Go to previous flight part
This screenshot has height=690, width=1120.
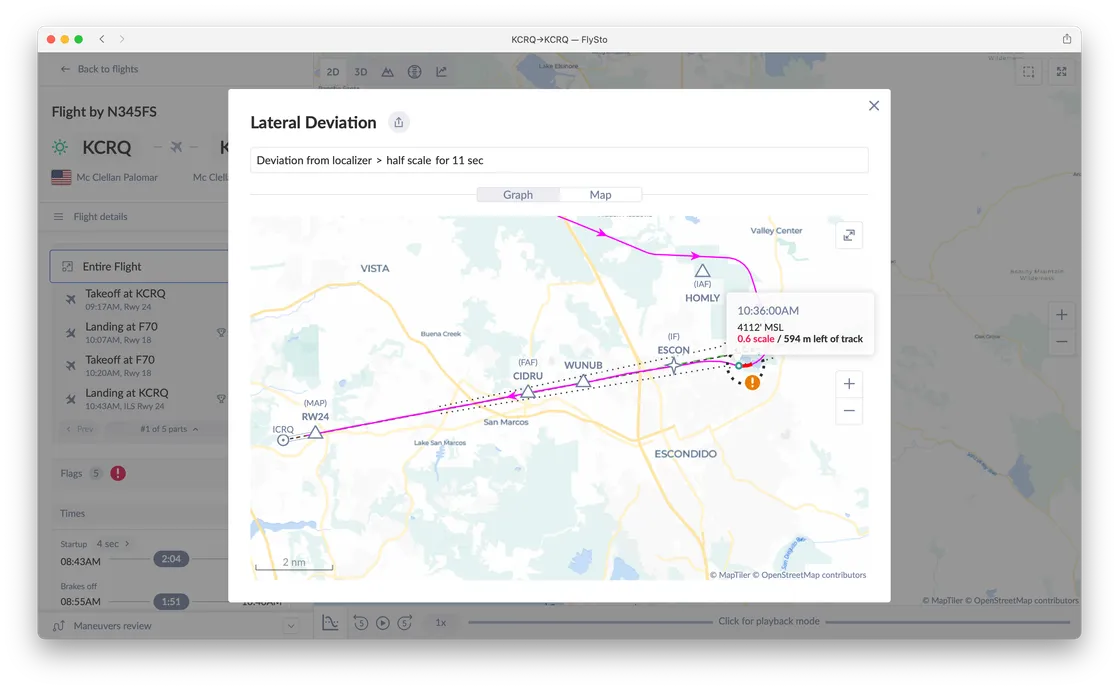(80, 429)
